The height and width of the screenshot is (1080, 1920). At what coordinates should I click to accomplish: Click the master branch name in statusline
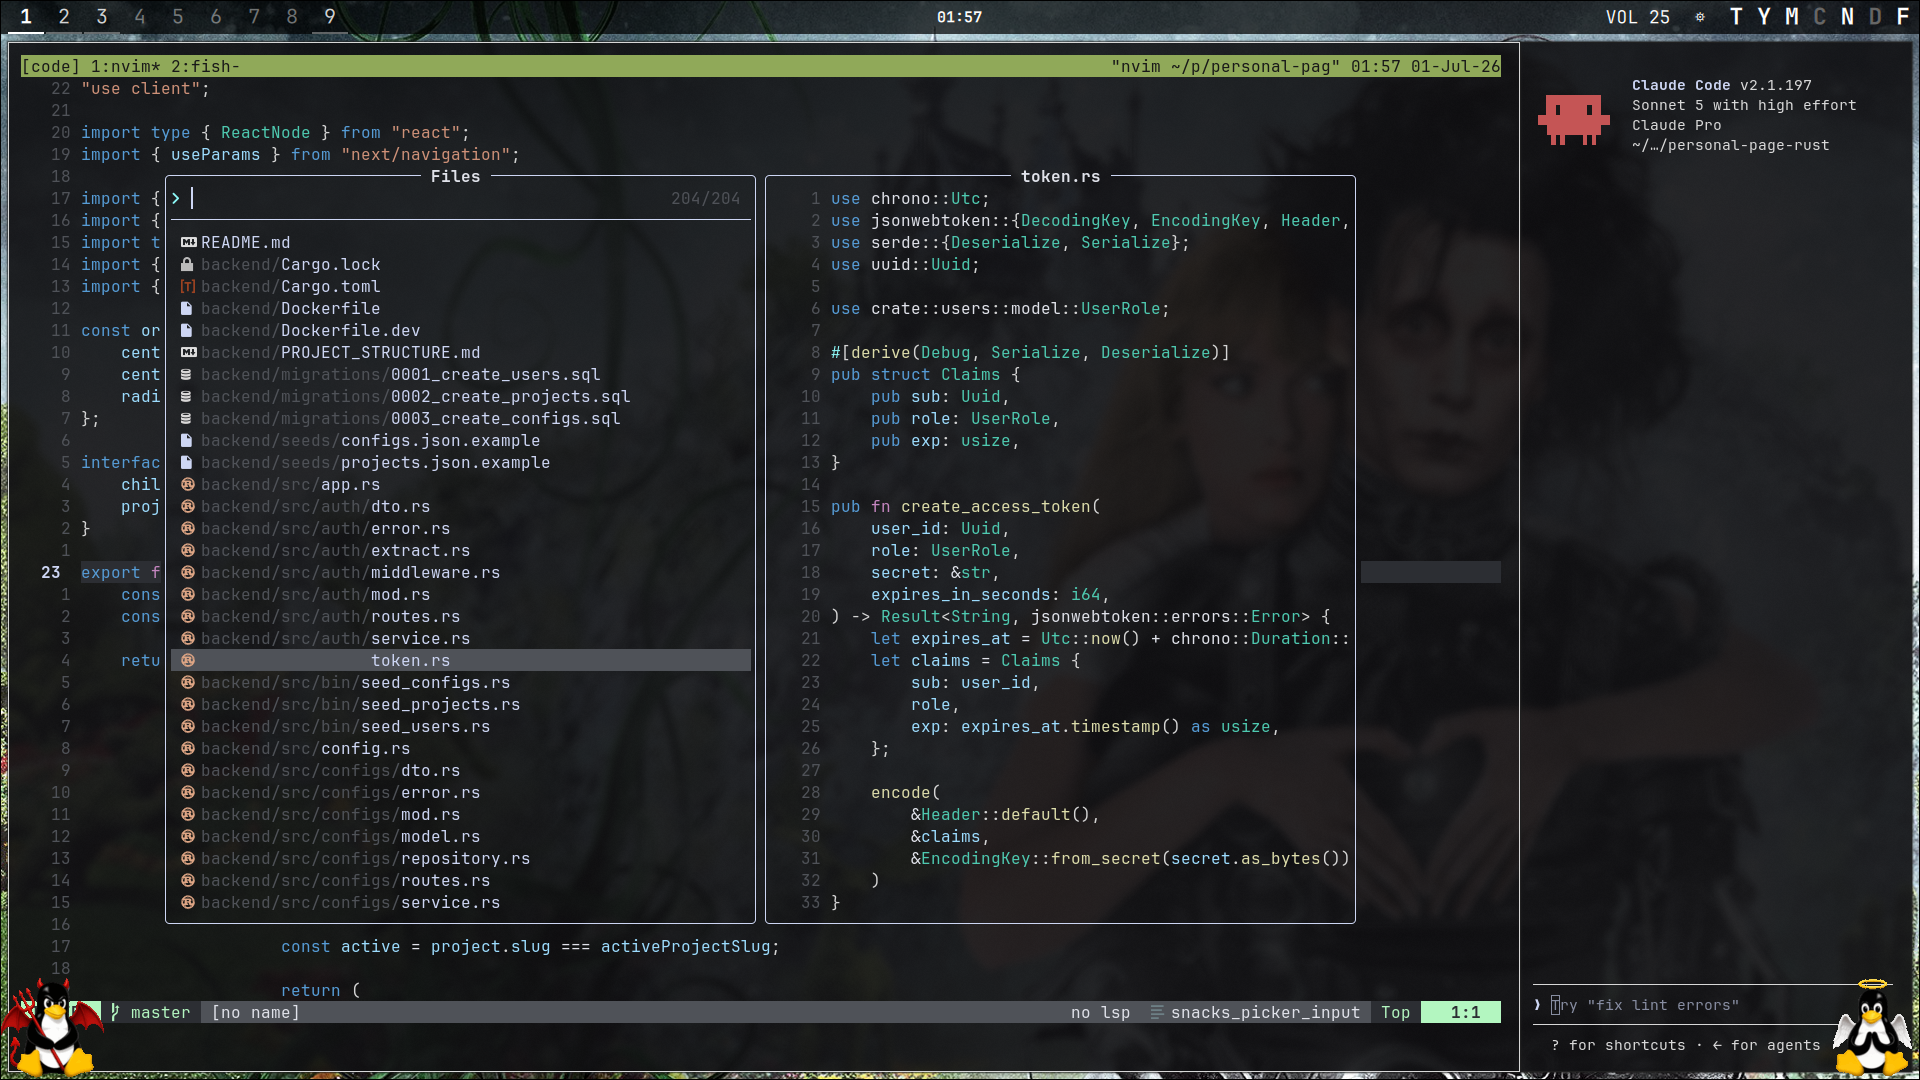[x=160, y=1013]
